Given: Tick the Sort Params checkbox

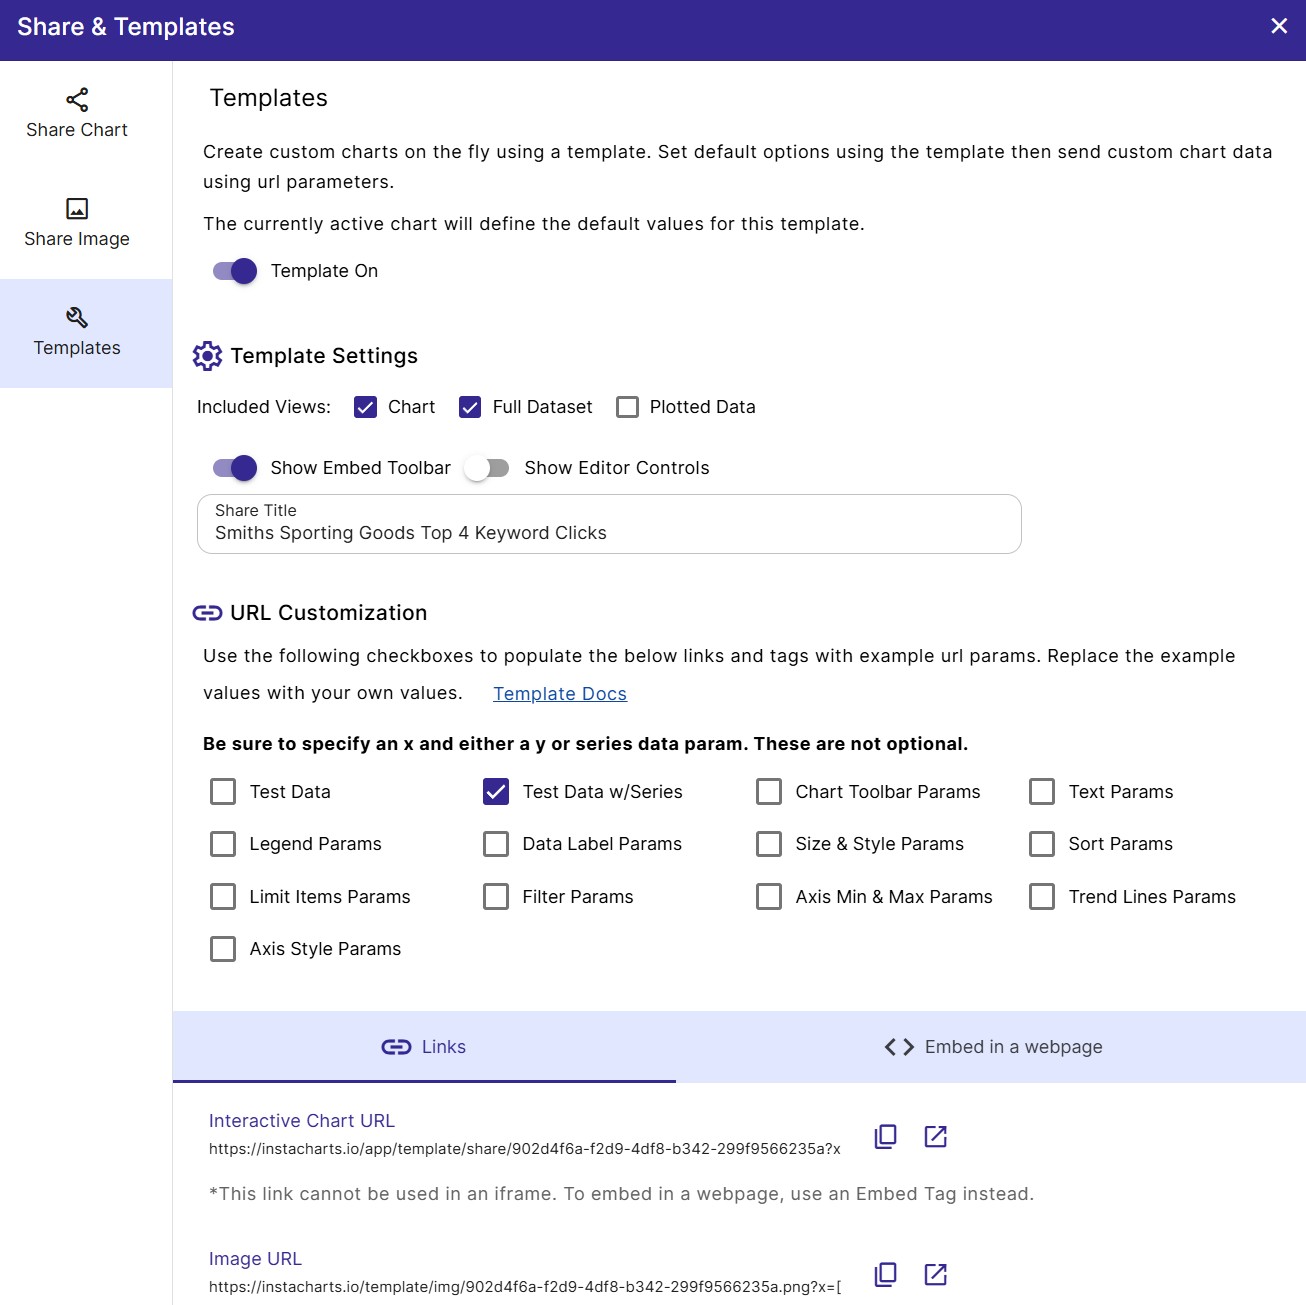Looking at the screenshot, I should coord(1042,844).
